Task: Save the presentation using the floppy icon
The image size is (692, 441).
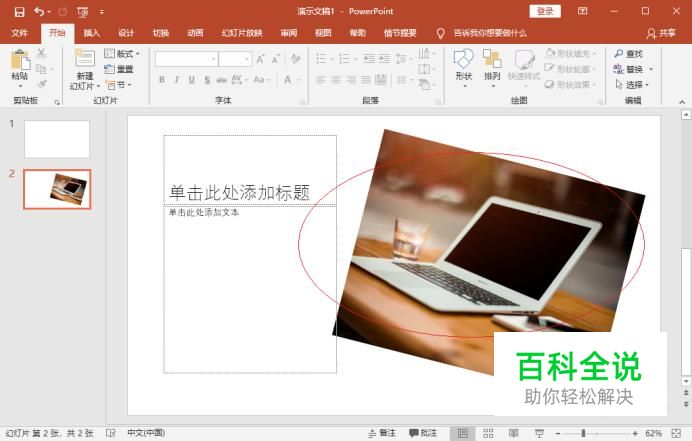Action: 19,12
